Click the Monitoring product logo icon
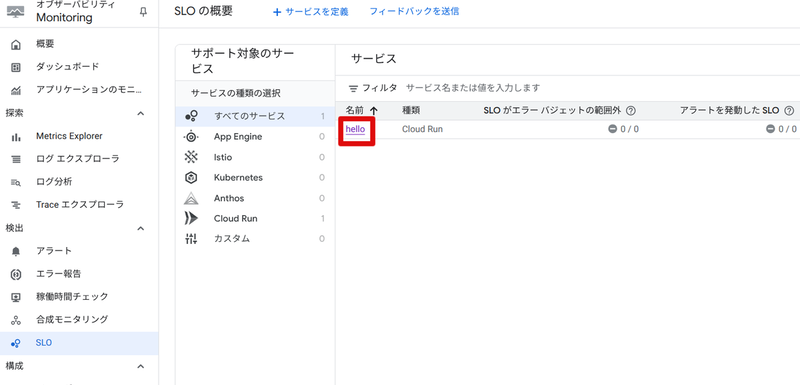The height and width of the screenshot is (385, 800). pyautogui.click(x=16, y=12)
